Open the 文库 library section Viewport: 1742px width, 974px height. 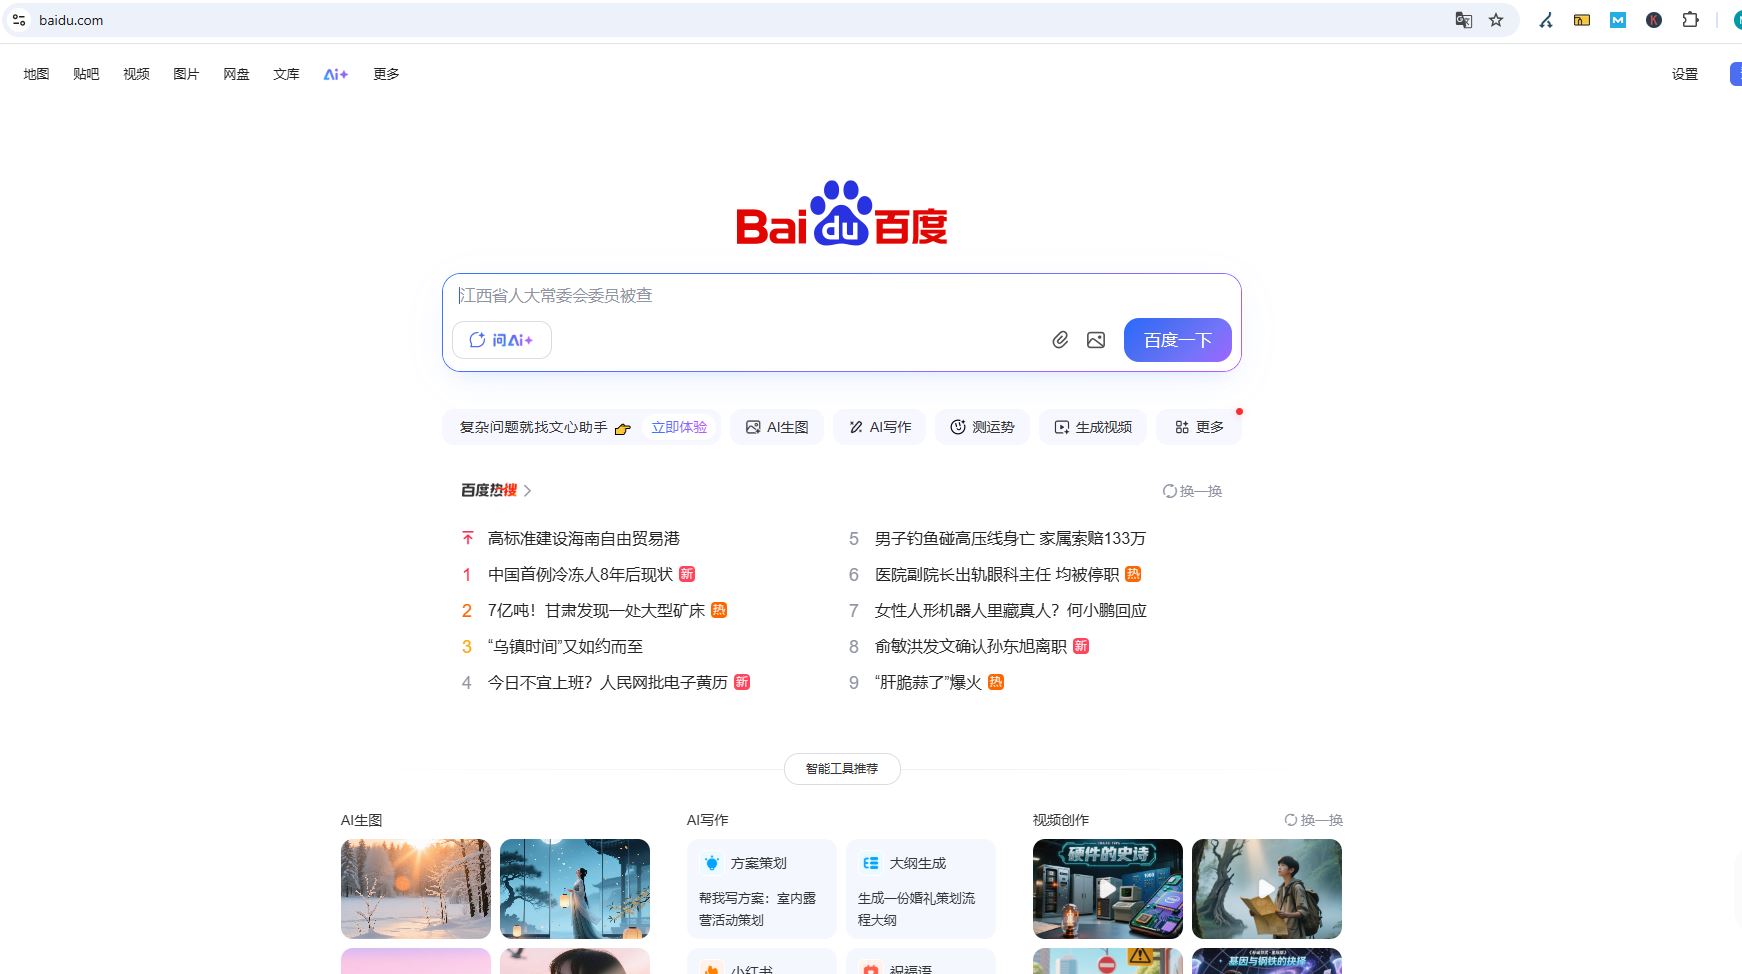tap(286, 74)
